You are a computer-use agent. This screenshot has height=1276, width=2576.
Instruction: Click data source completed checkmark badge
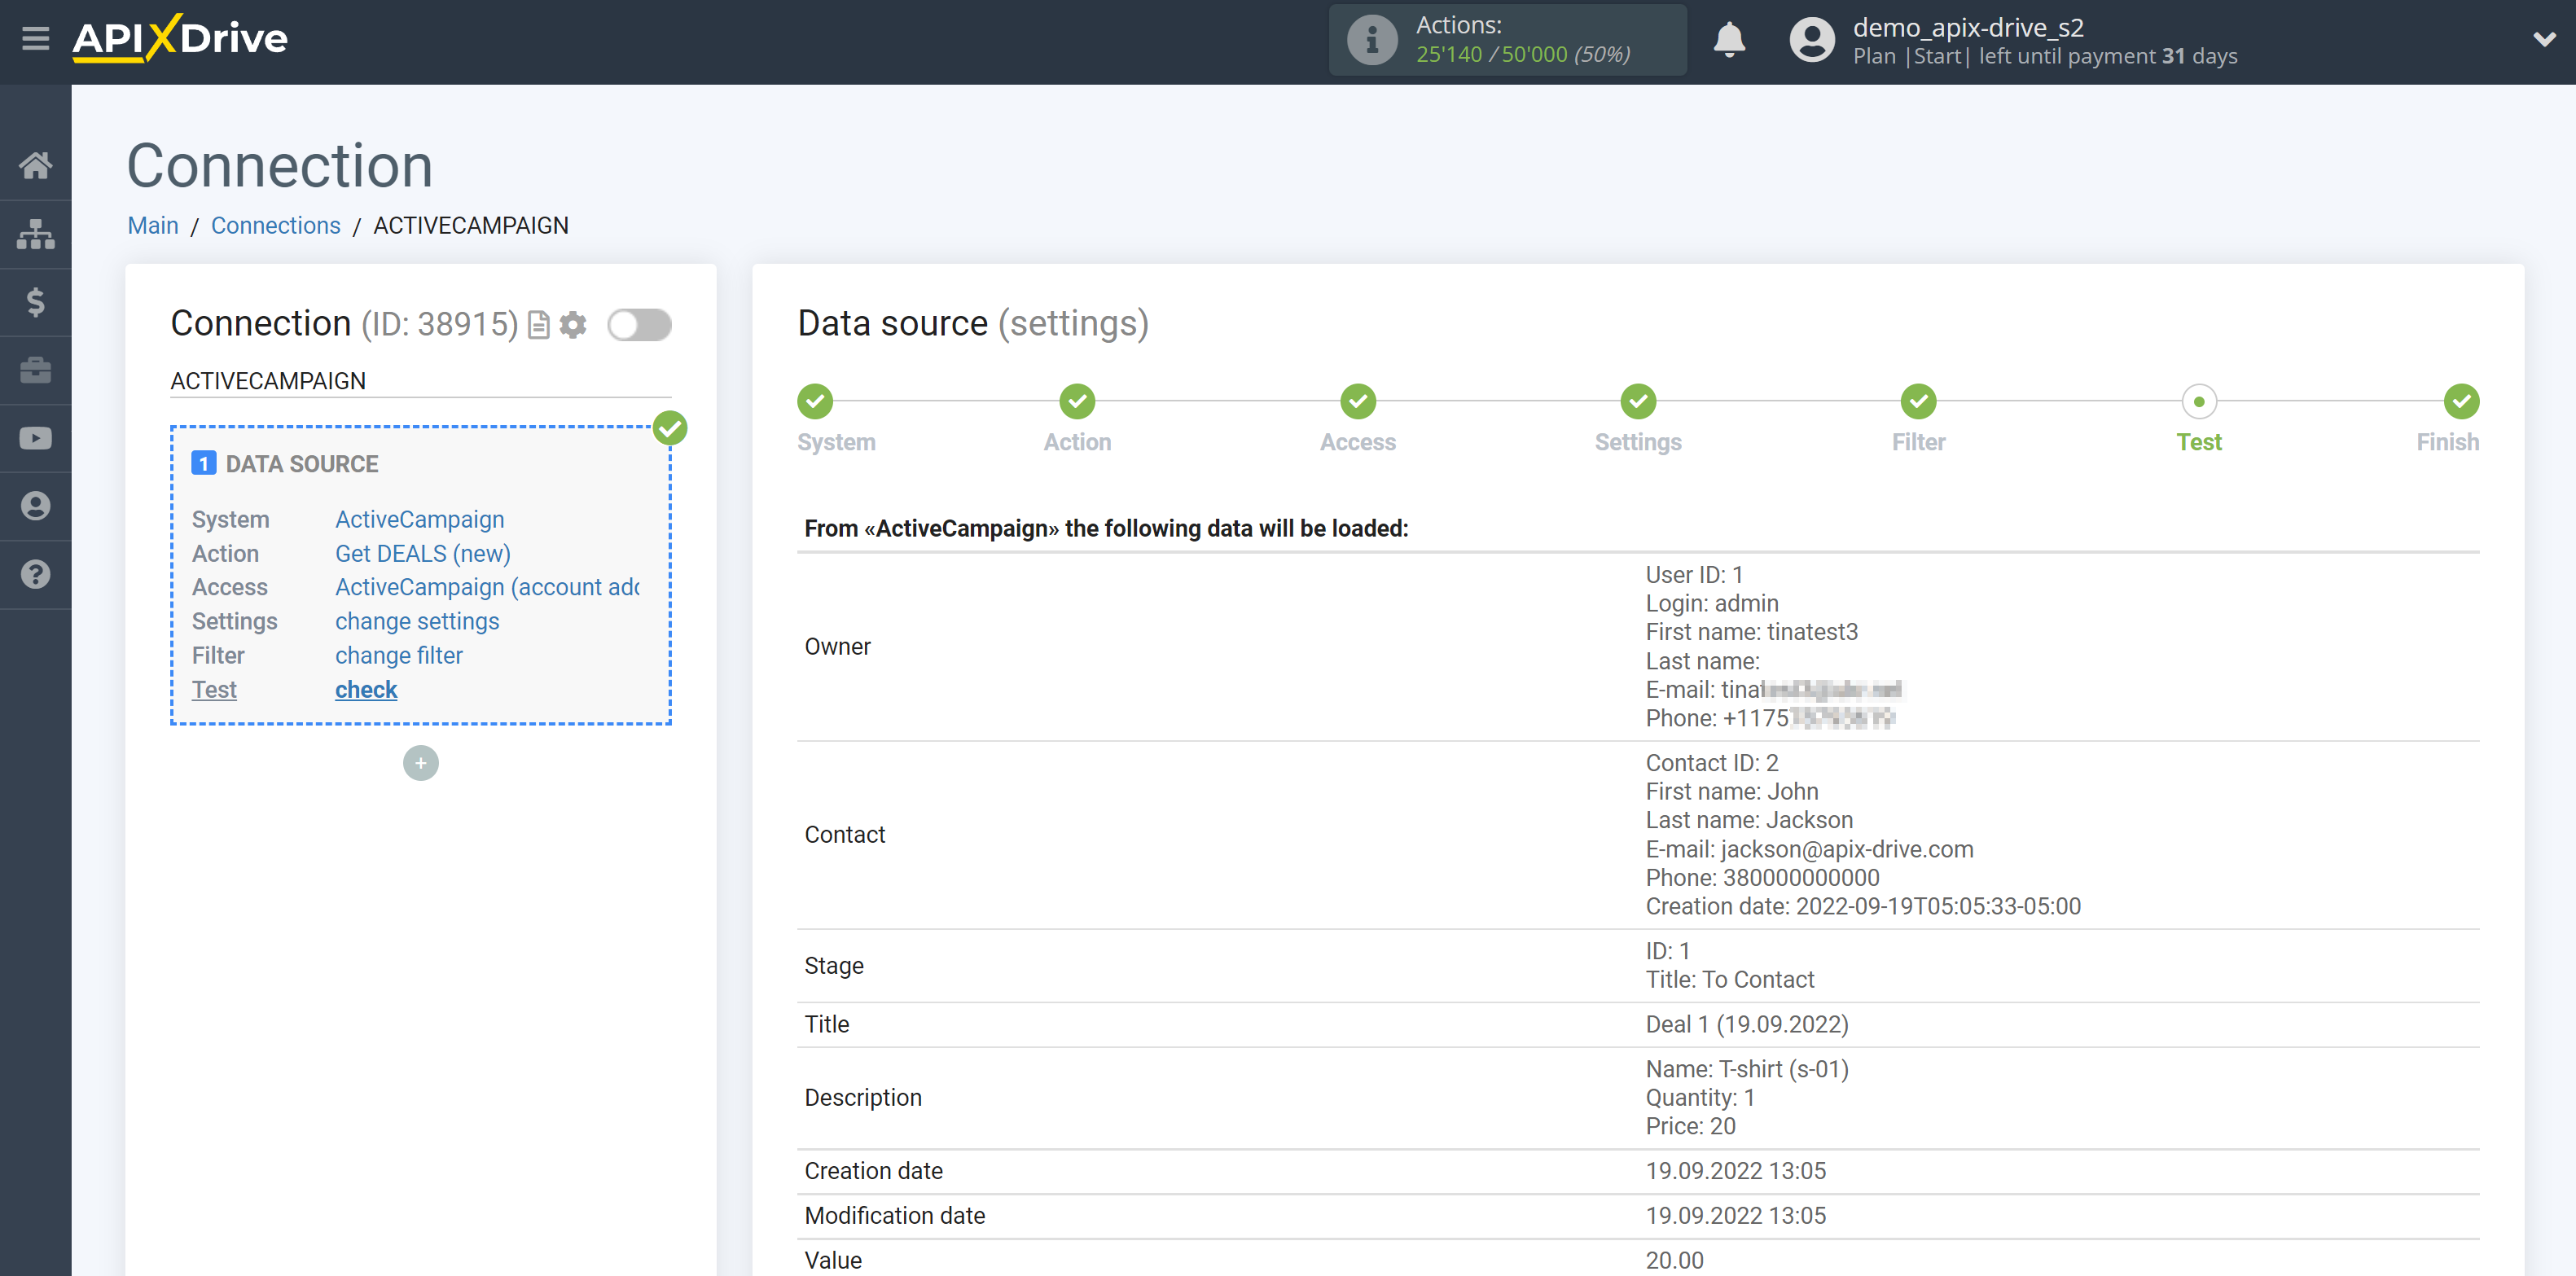point(670,428)
